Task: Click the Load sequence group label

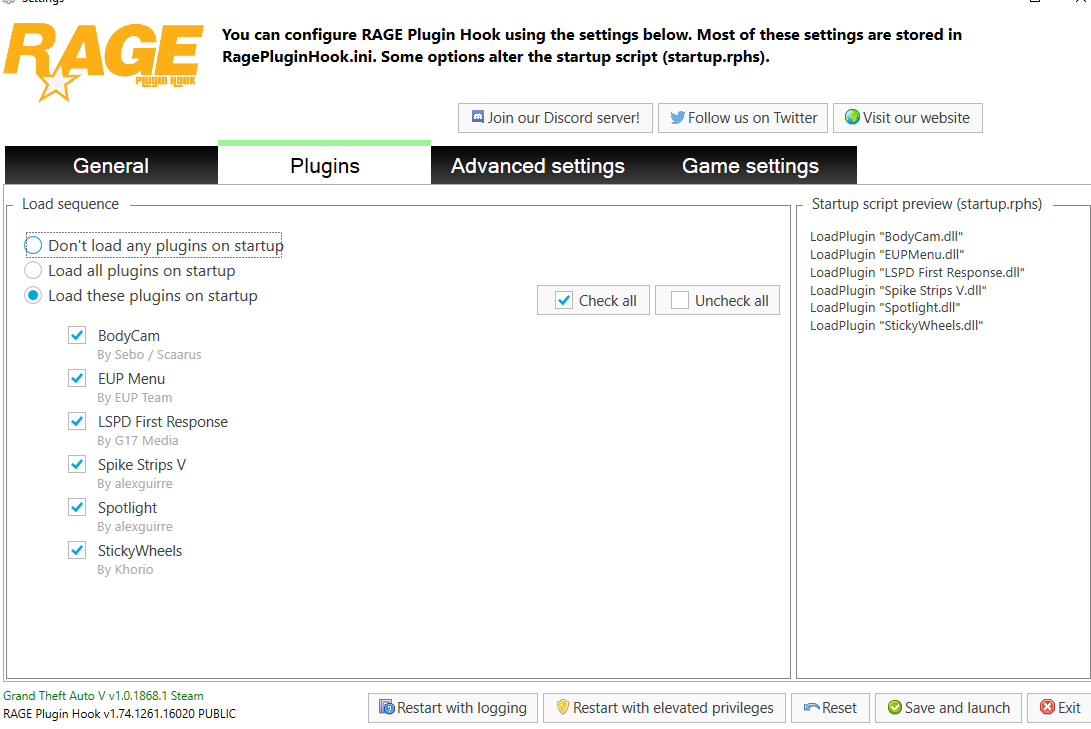Action: click(70, 204)
